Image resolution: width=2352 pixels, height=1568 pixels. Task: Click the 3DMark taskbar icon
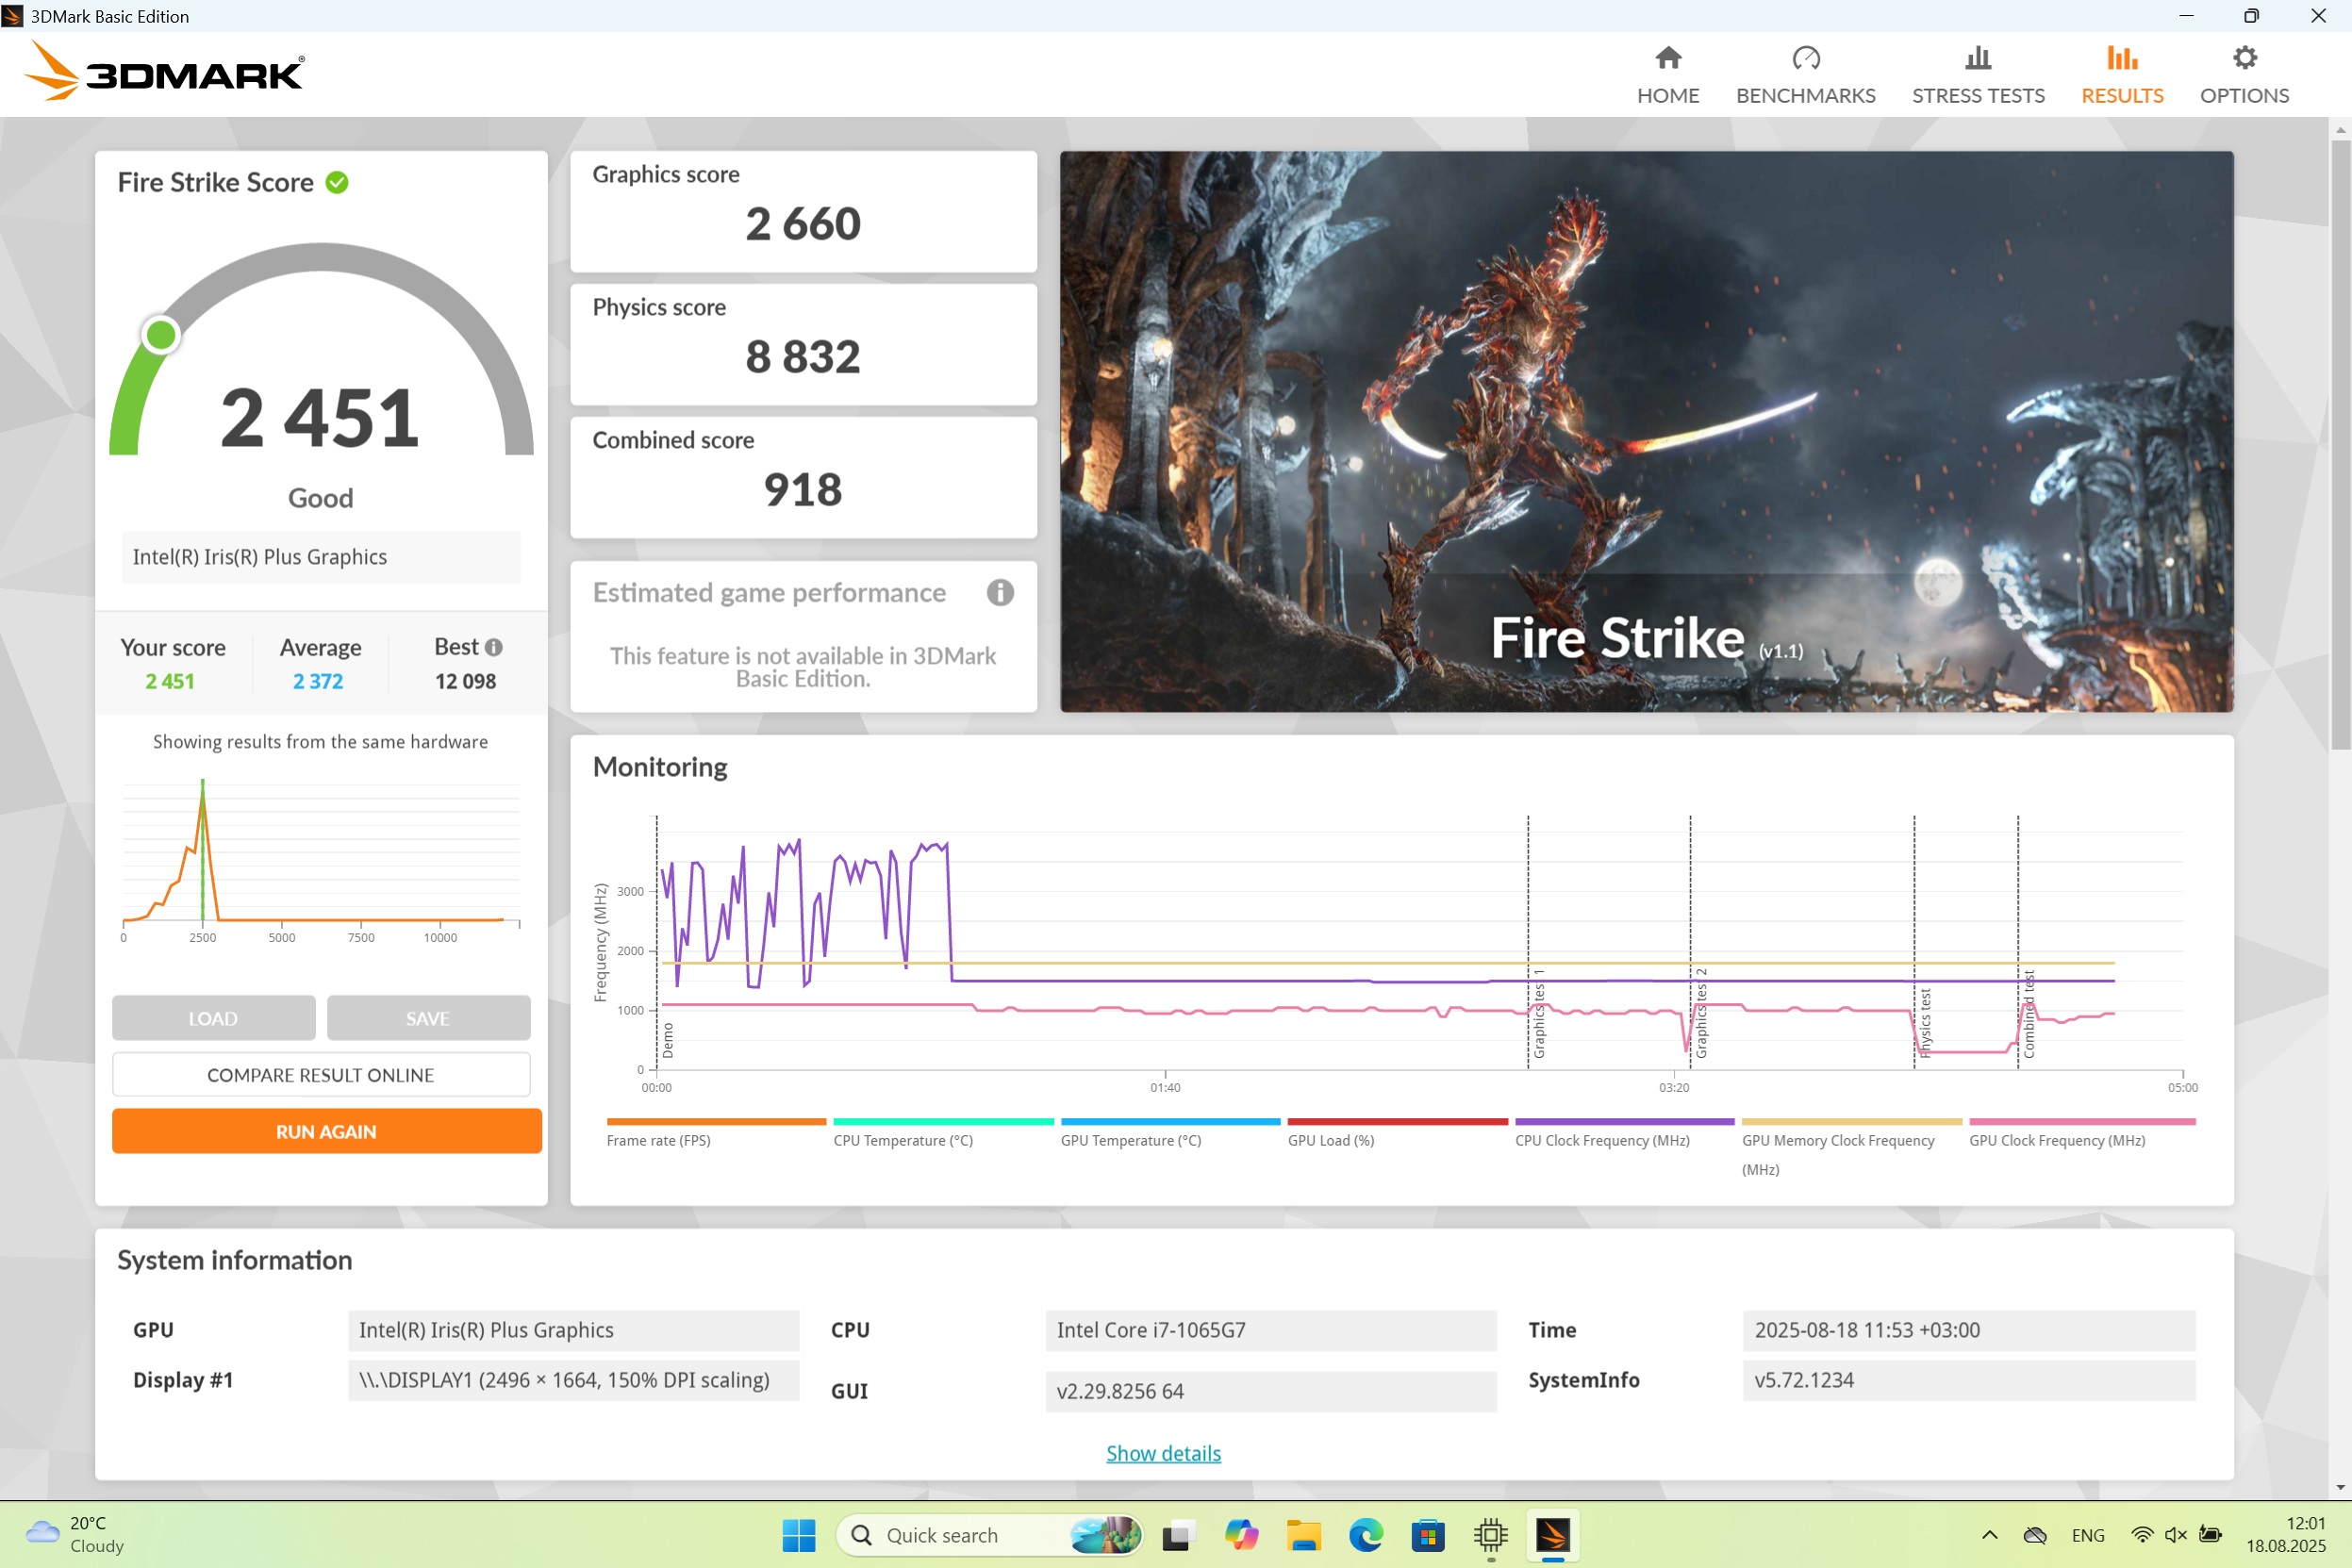coord(1553,1535)
